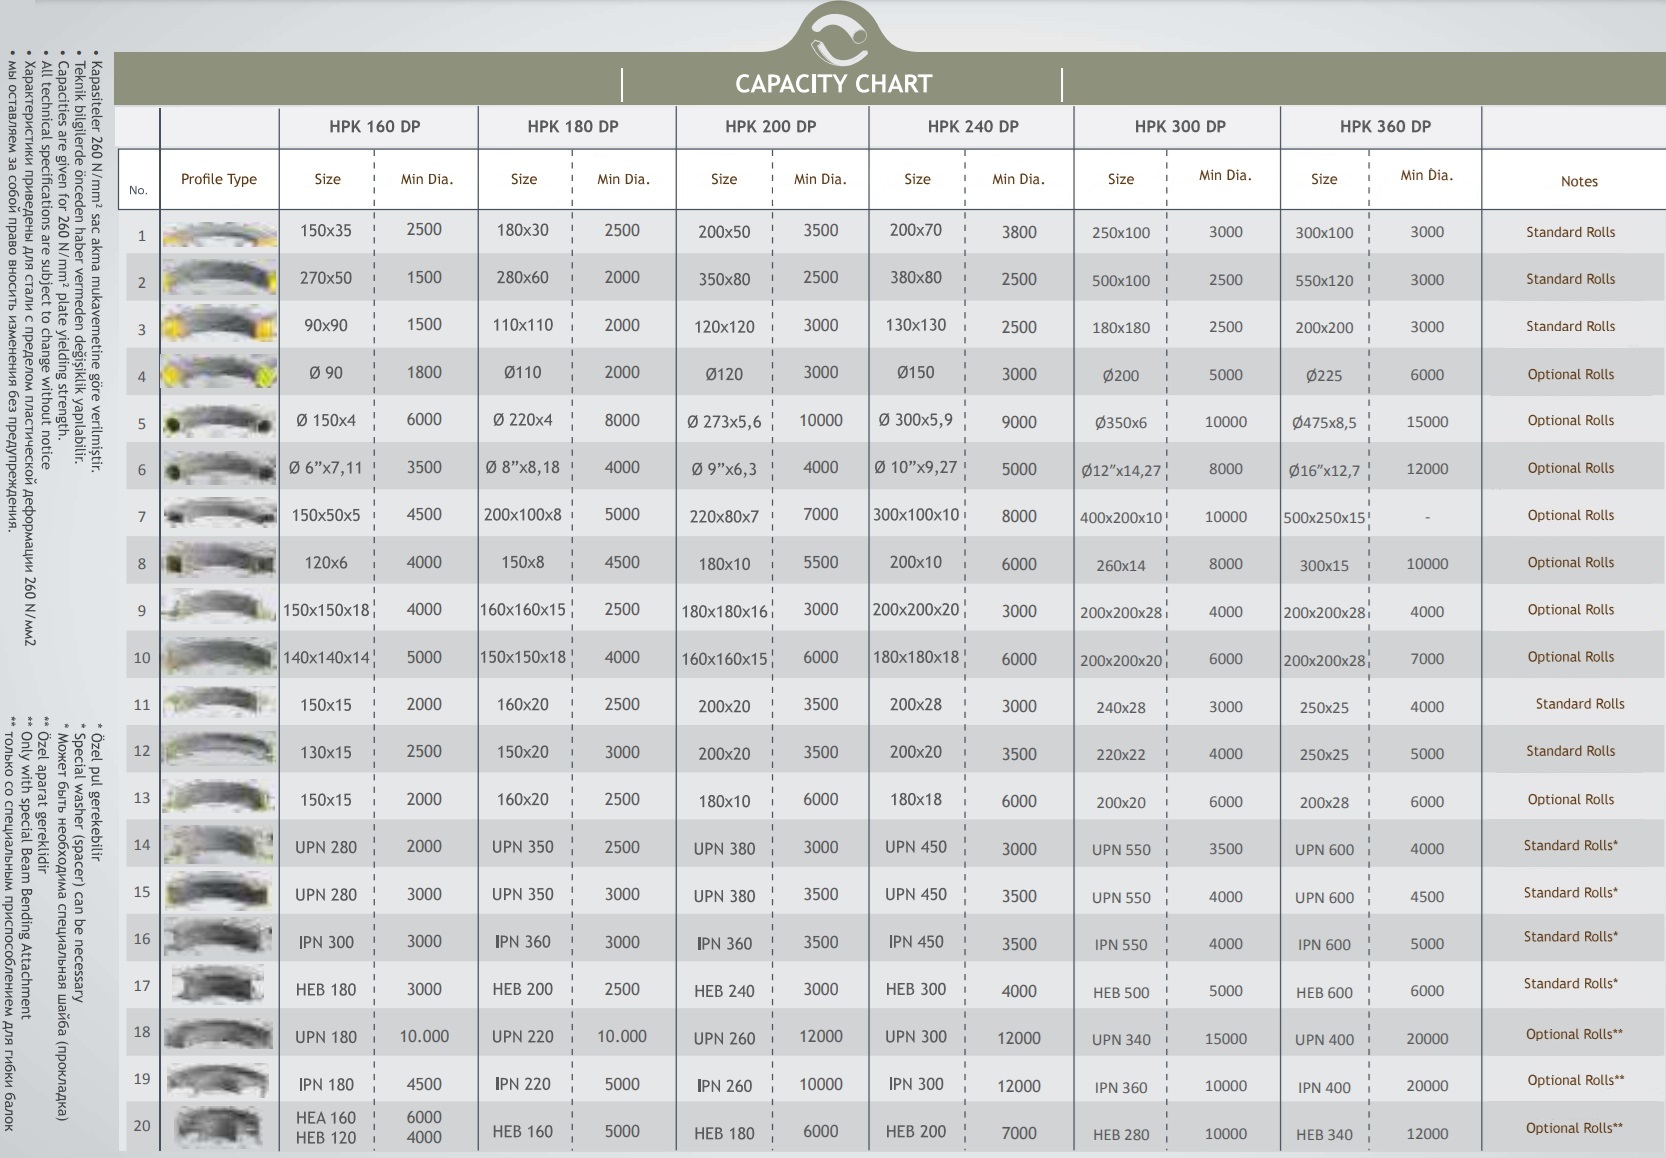1666x1158 pixels.
Task: Click the 240x28 size cell
Action: (1121, 708)
